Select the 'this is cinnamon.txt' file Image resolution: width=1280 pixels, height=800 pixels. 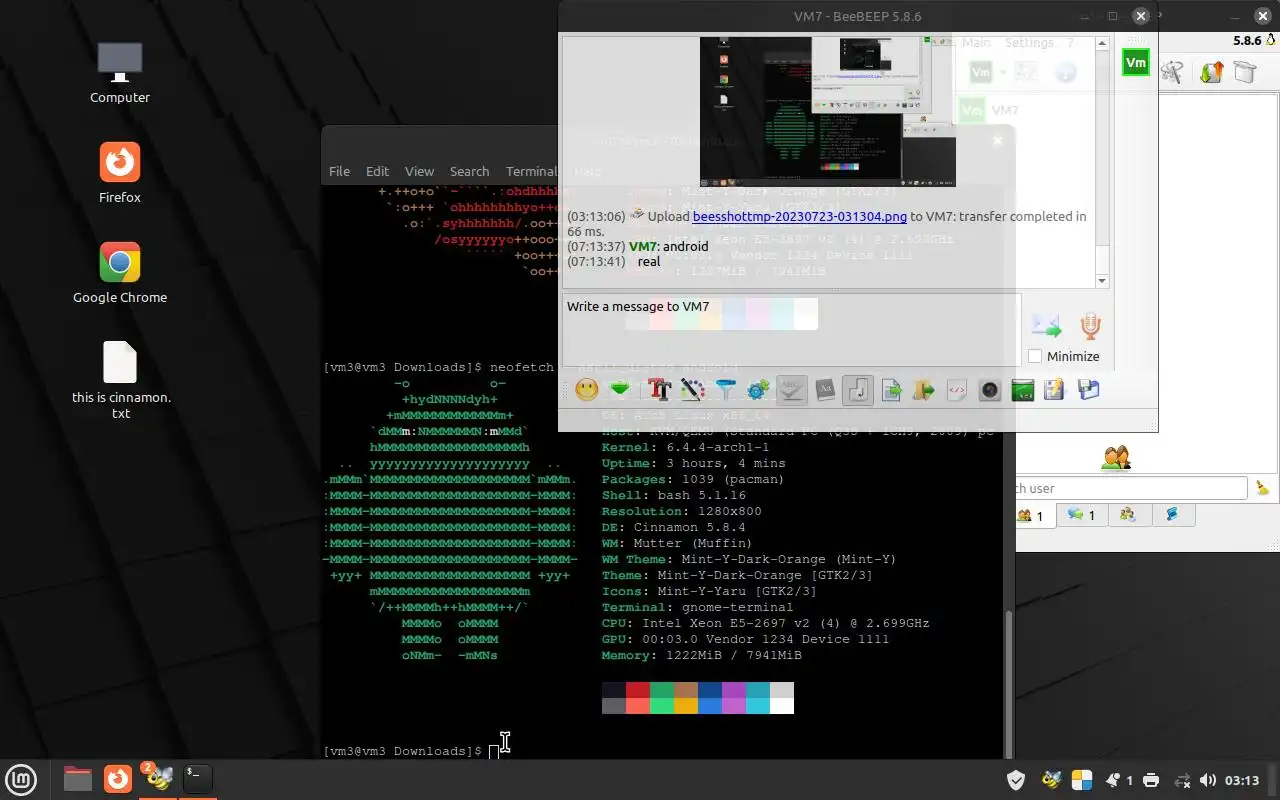[120, 380]
